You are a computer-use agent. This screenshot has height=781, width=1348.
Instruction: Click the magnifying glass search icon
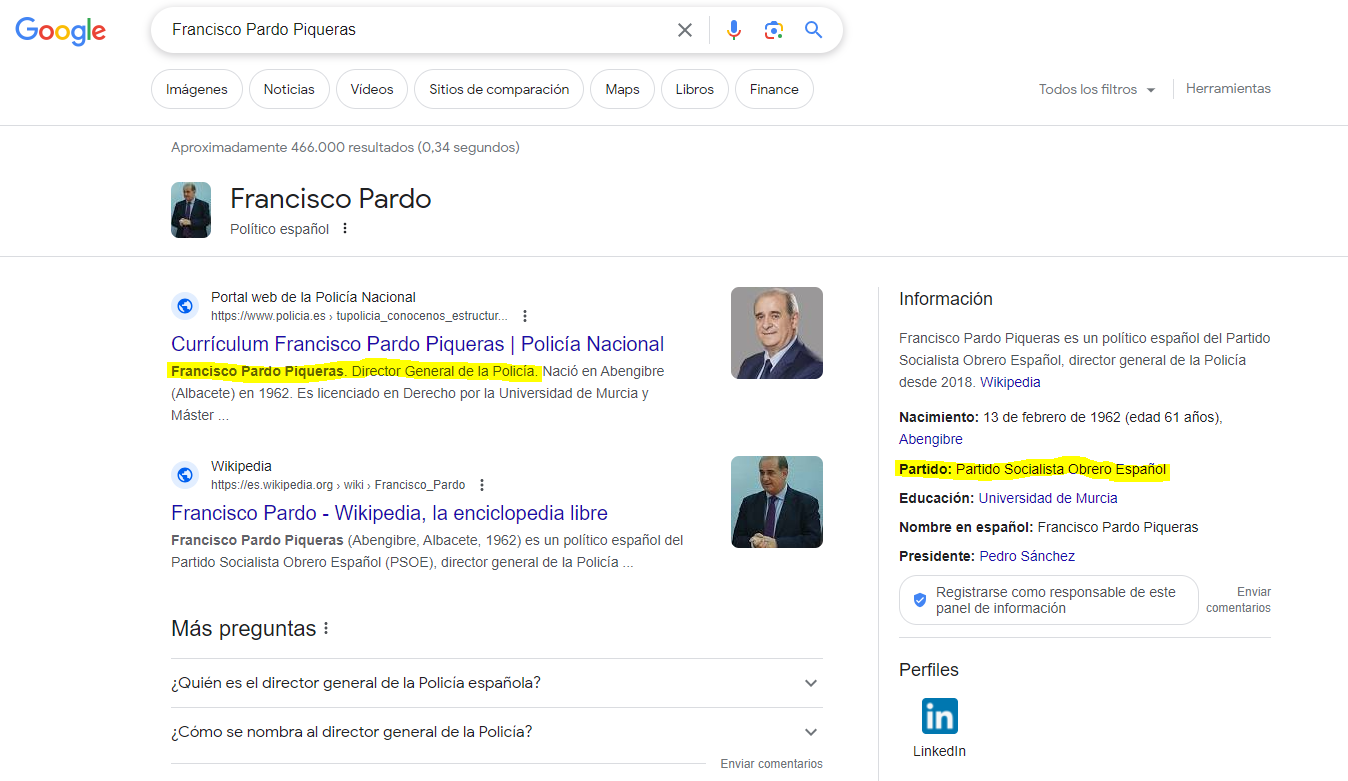coord(814,30)
